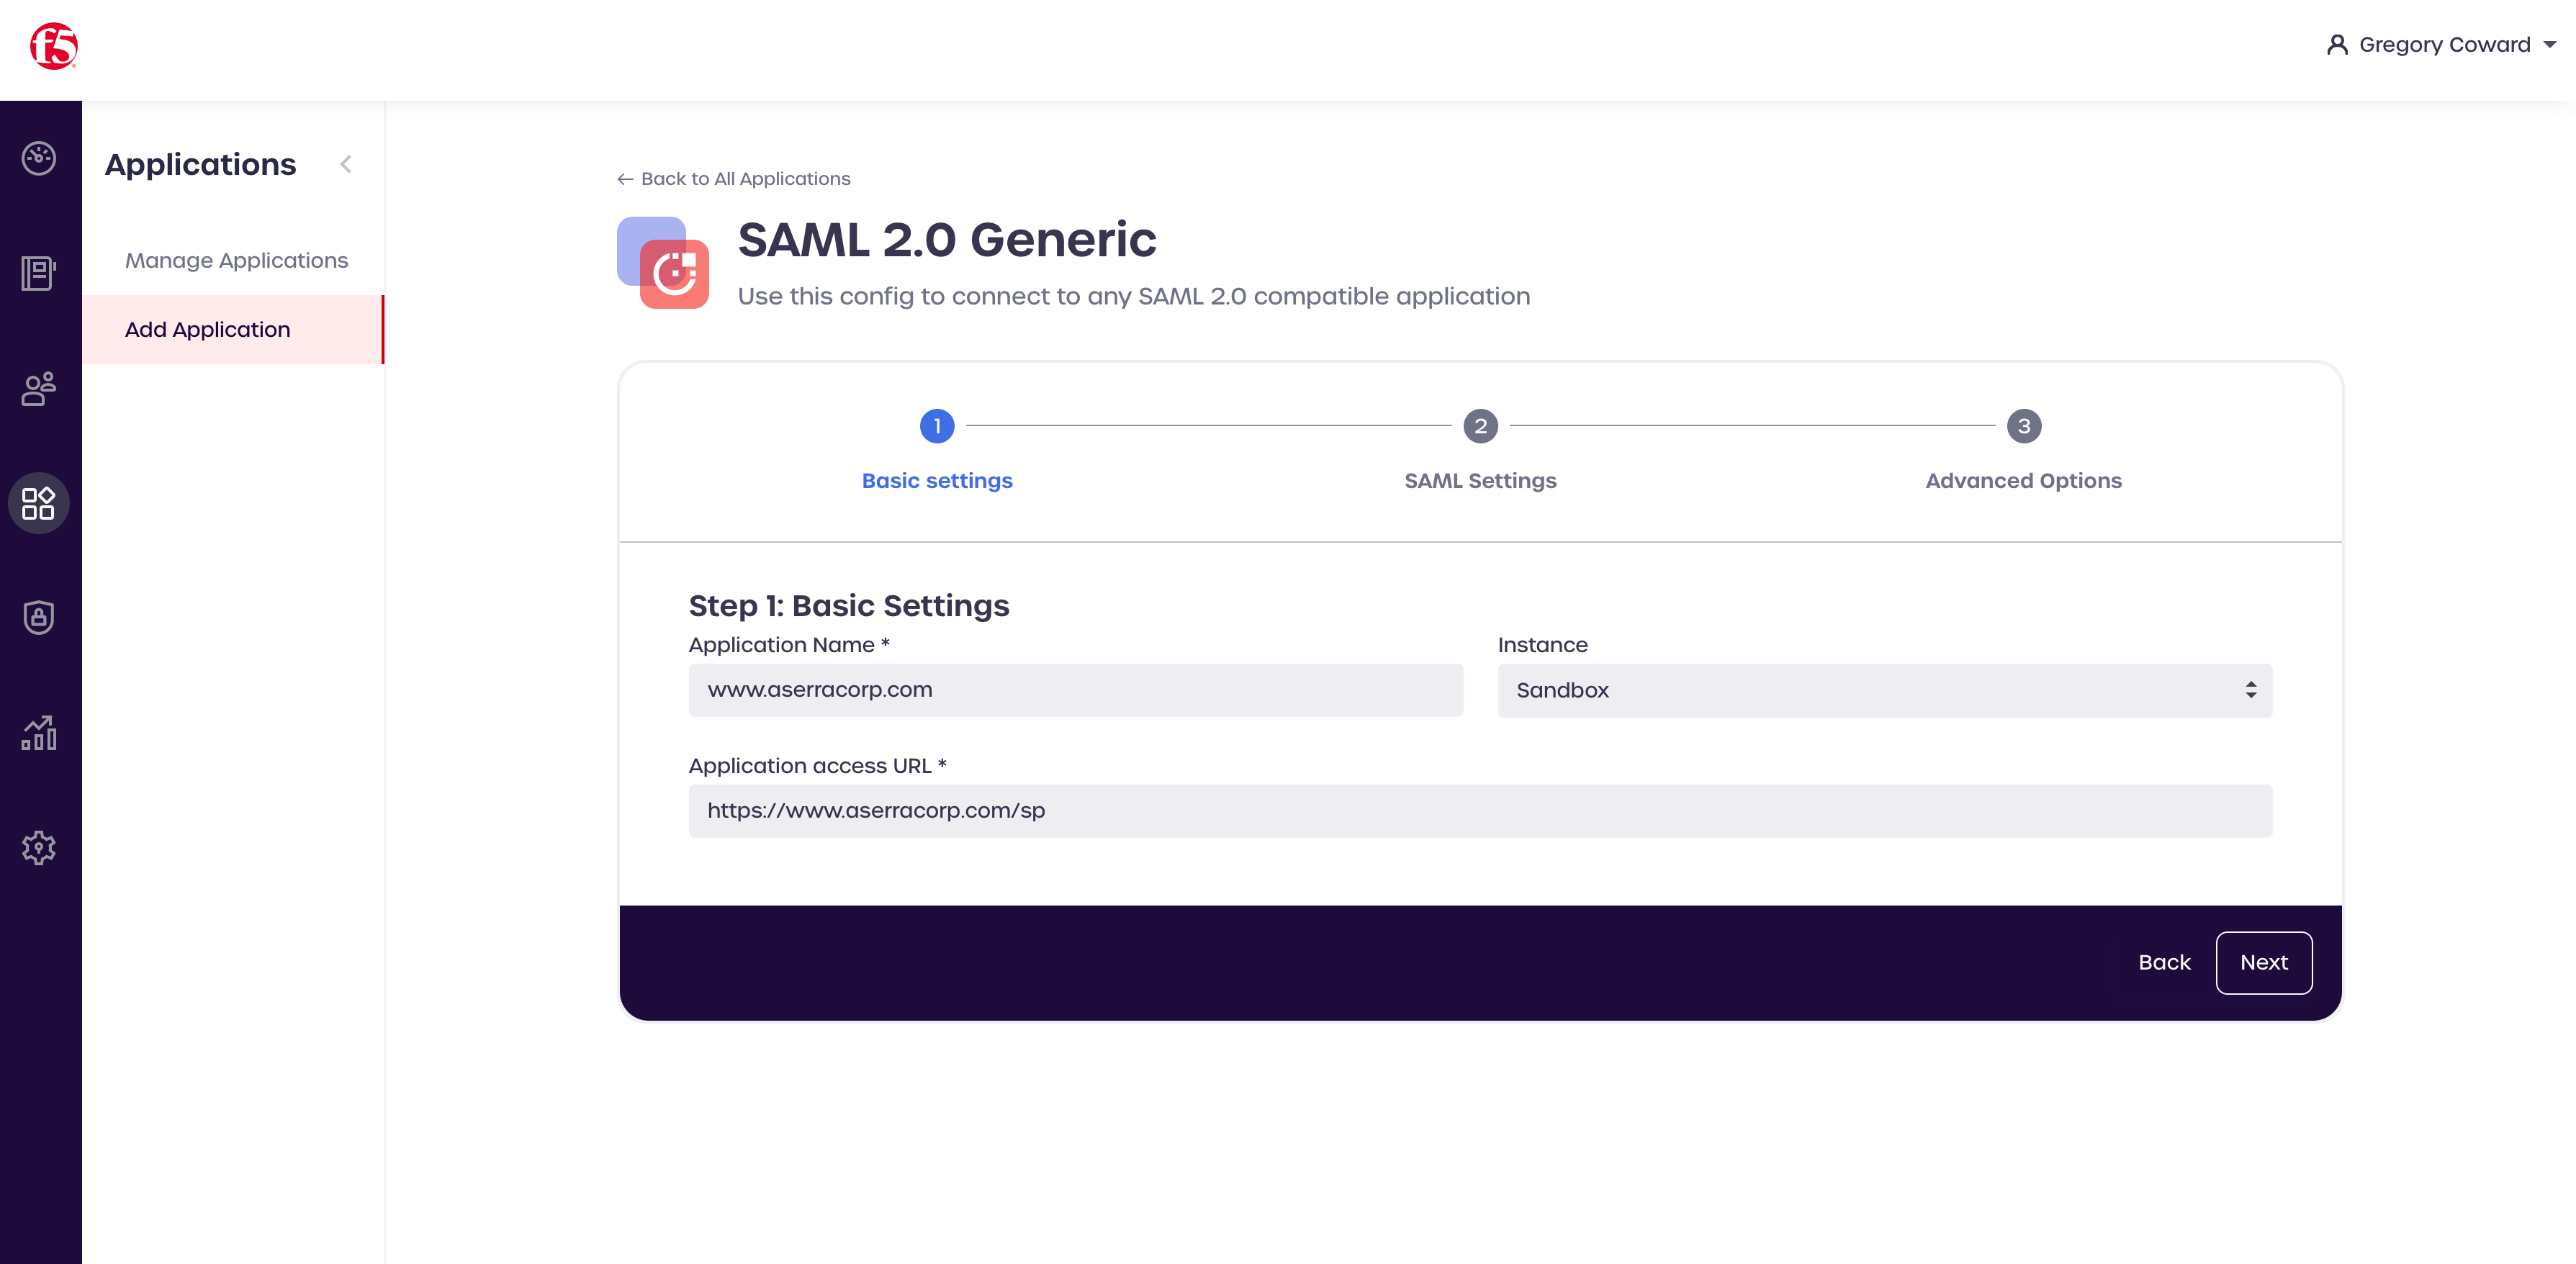This screenshot has width=2576, height=1264.
Task: Open the Instance Sandbox dropdown
Action: click(1884, 690)
